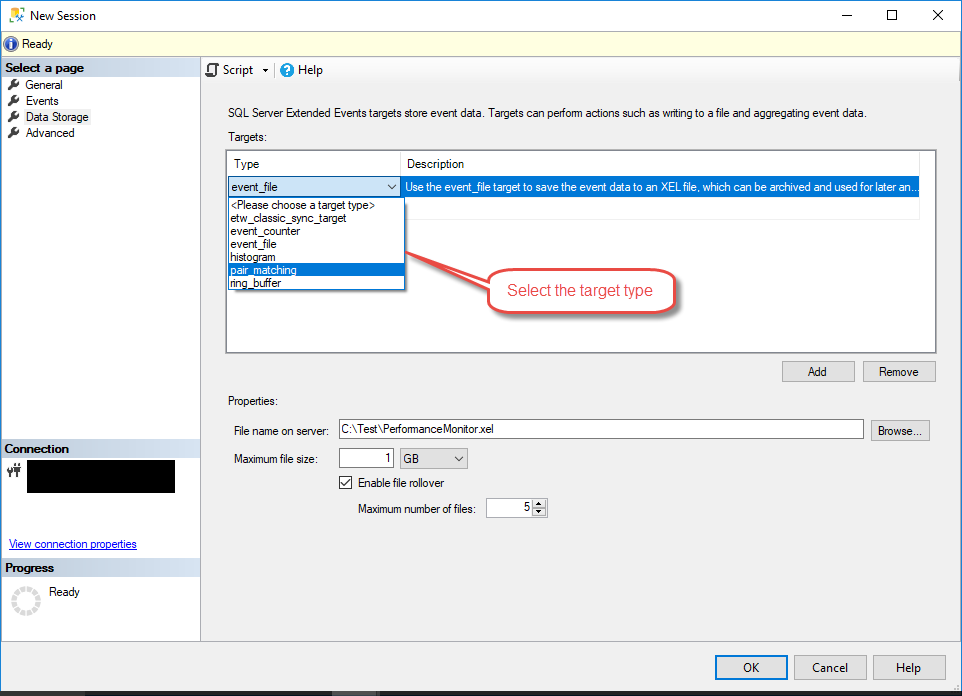This screenshot has width=962, height=696.
Task: Increase Maximum number of files with up arrow
Action: pyautogui.click(x=539, y=503)
